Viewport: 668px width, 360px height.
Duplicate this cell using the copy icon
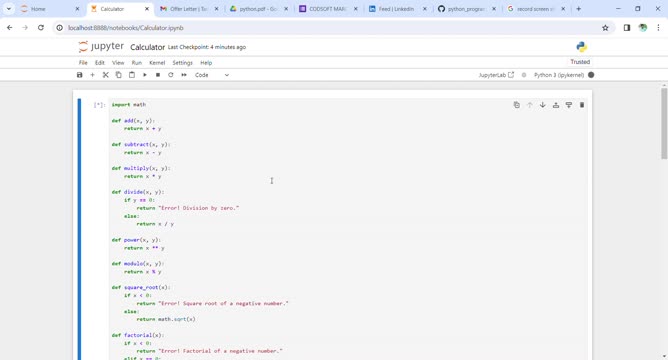516,105
